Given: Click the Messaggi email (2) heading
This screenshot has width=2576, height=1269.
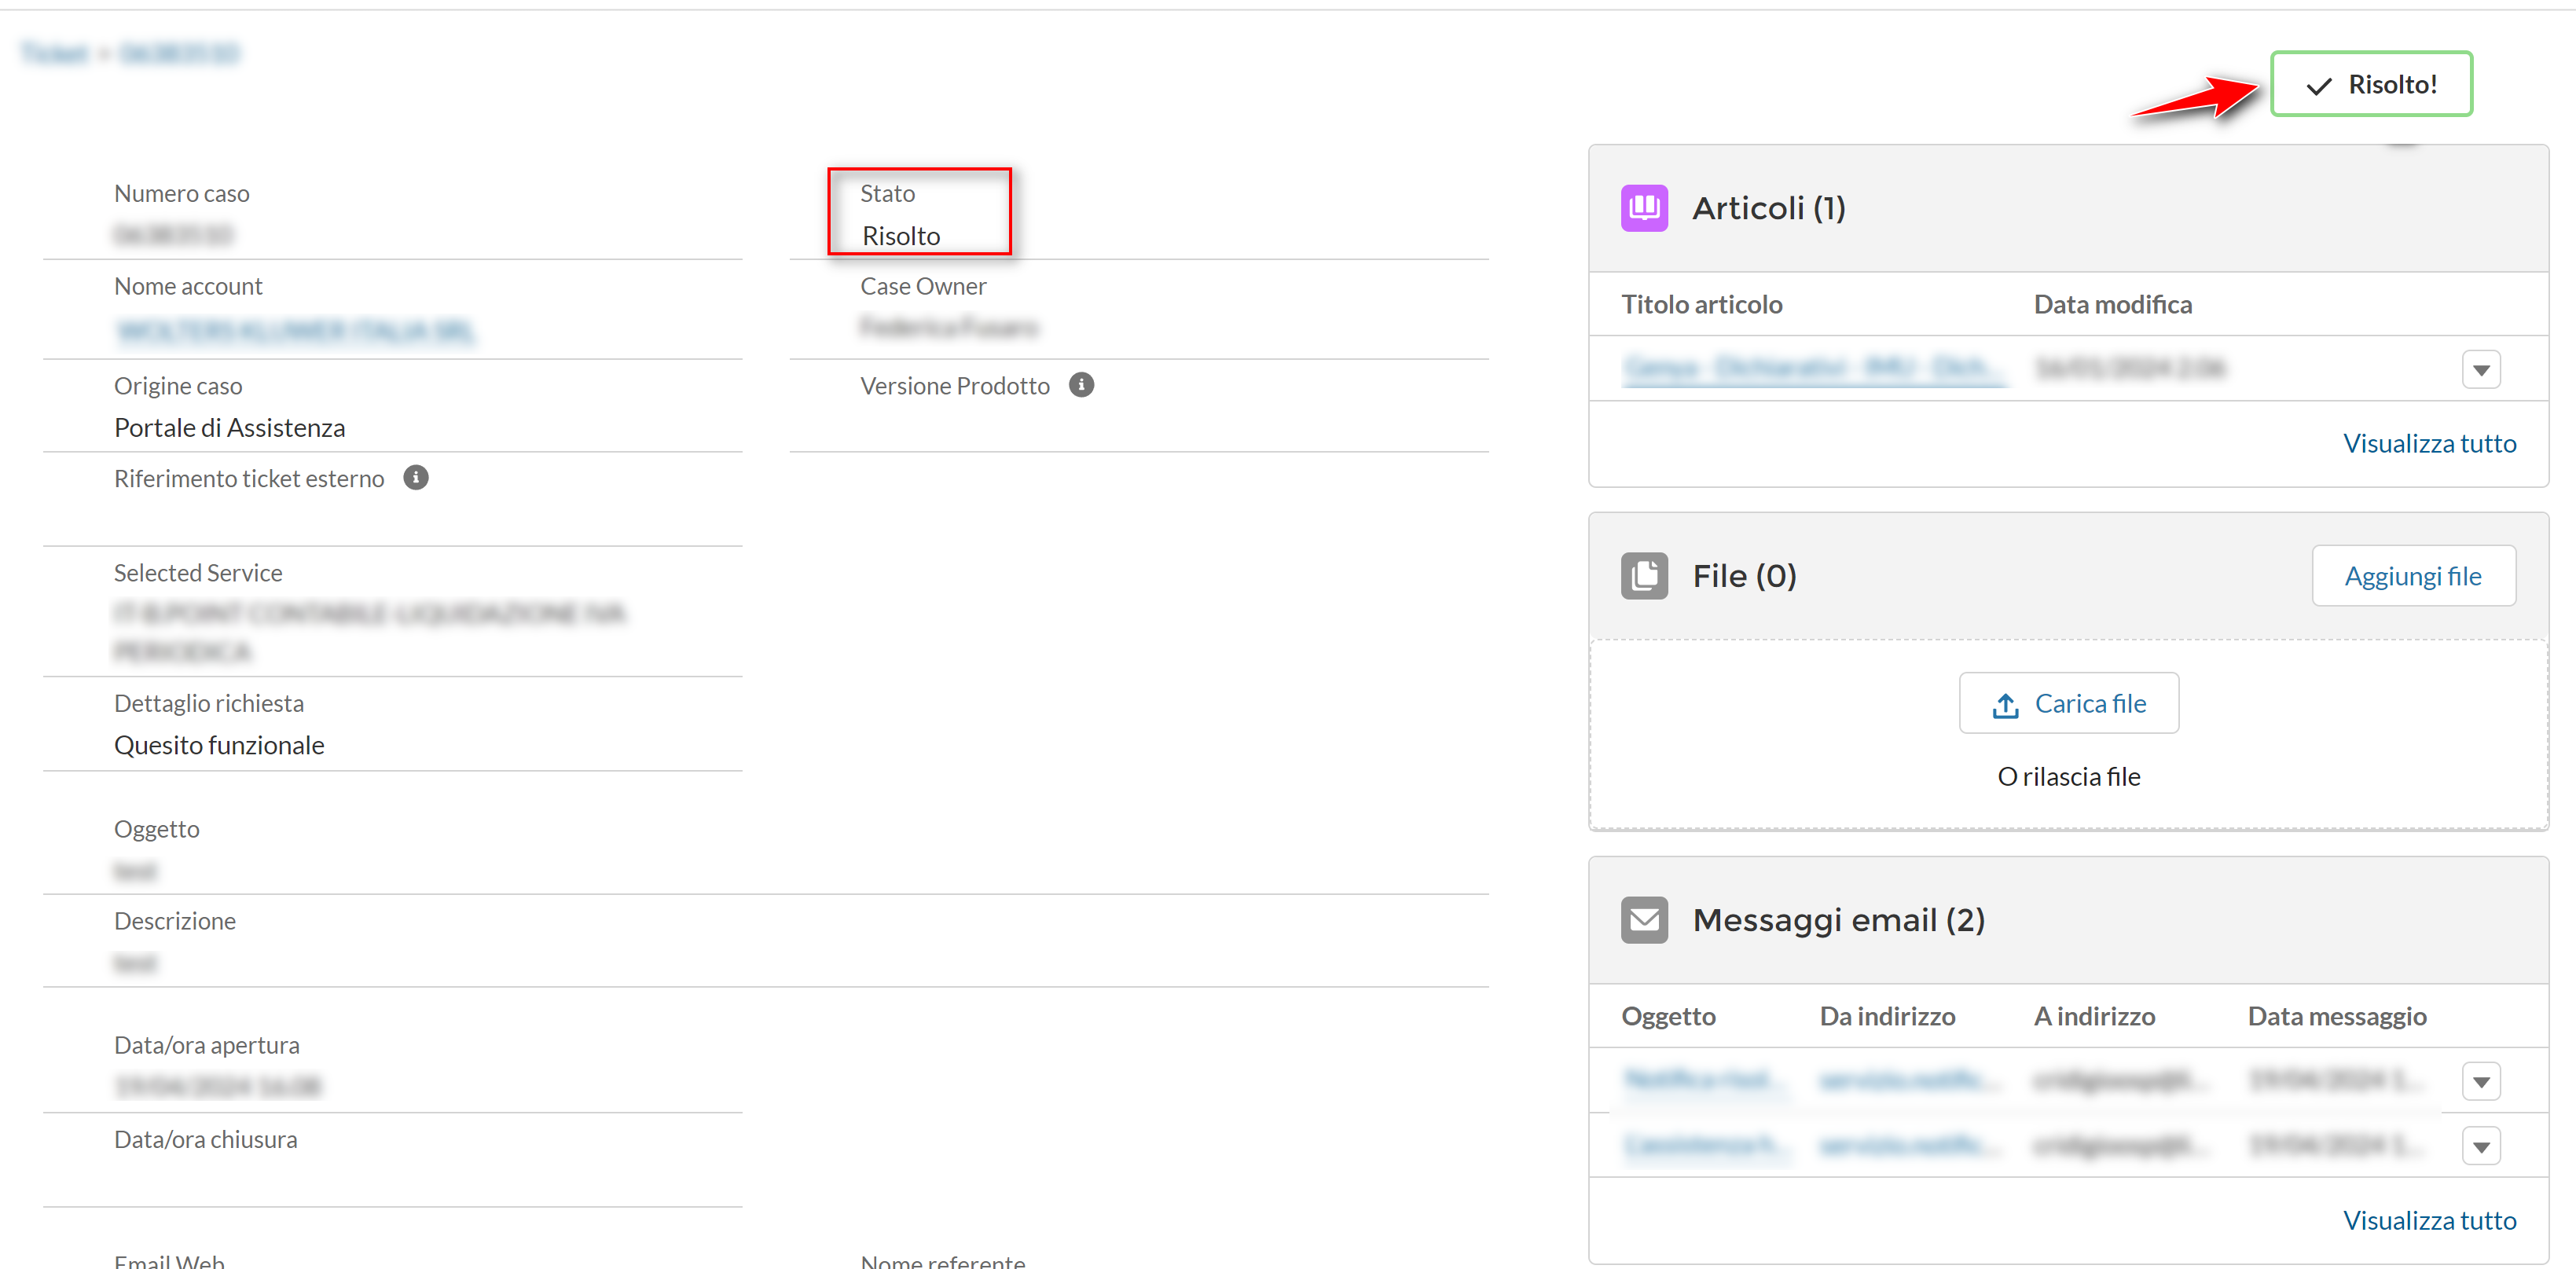Looking at the screenshot, I should 1838,921.
